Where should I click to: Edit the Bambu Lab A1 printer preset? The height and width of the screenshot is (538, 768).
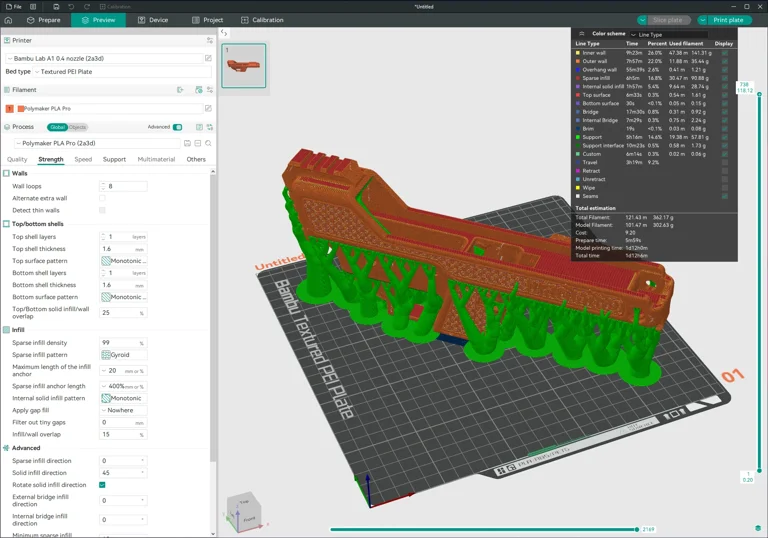208,58
